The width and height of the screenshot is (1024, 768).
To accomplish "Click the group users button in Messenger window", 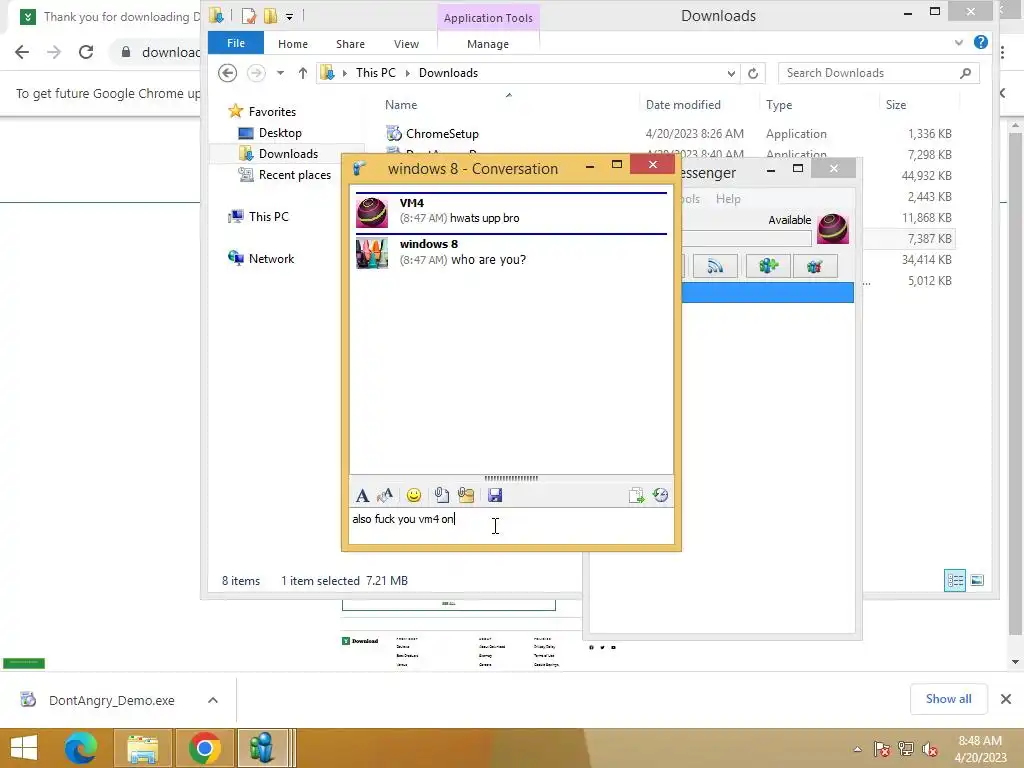I will coord(814,266).
